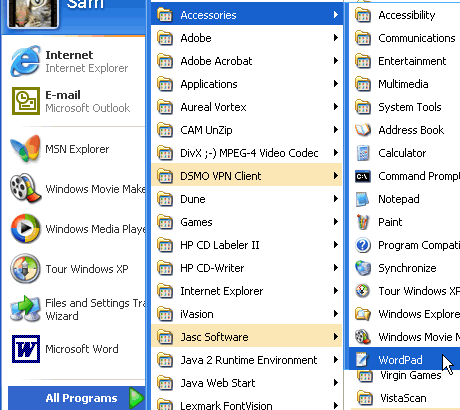Open Address Book icon in Accessories
The width and height of the screenshot is (460, 410).
coord(363,130)
